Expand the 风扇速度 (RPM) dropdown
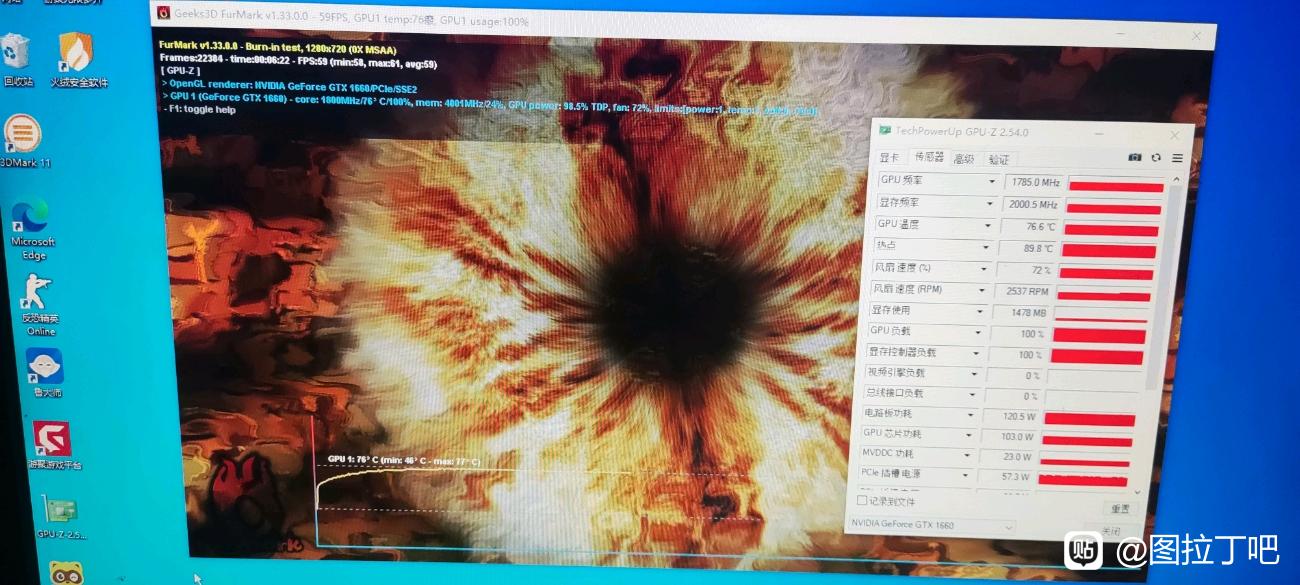This screenshot has width=1300, height=585. (983, 291)
